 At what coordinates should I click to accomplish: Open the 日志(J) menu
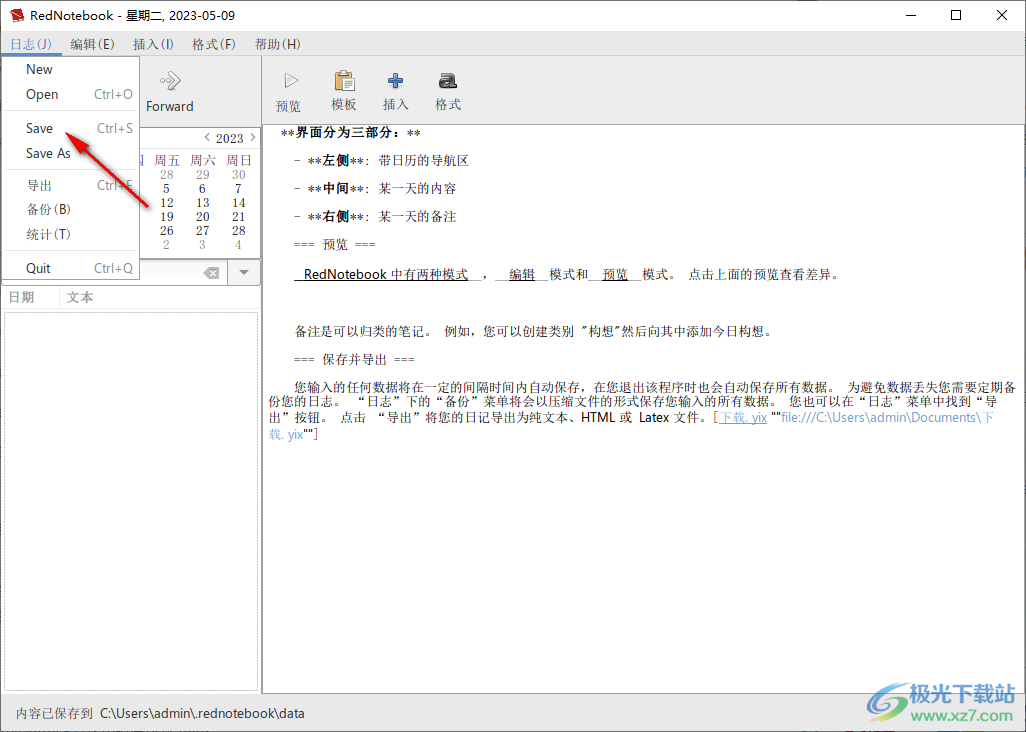click(31, 44)
